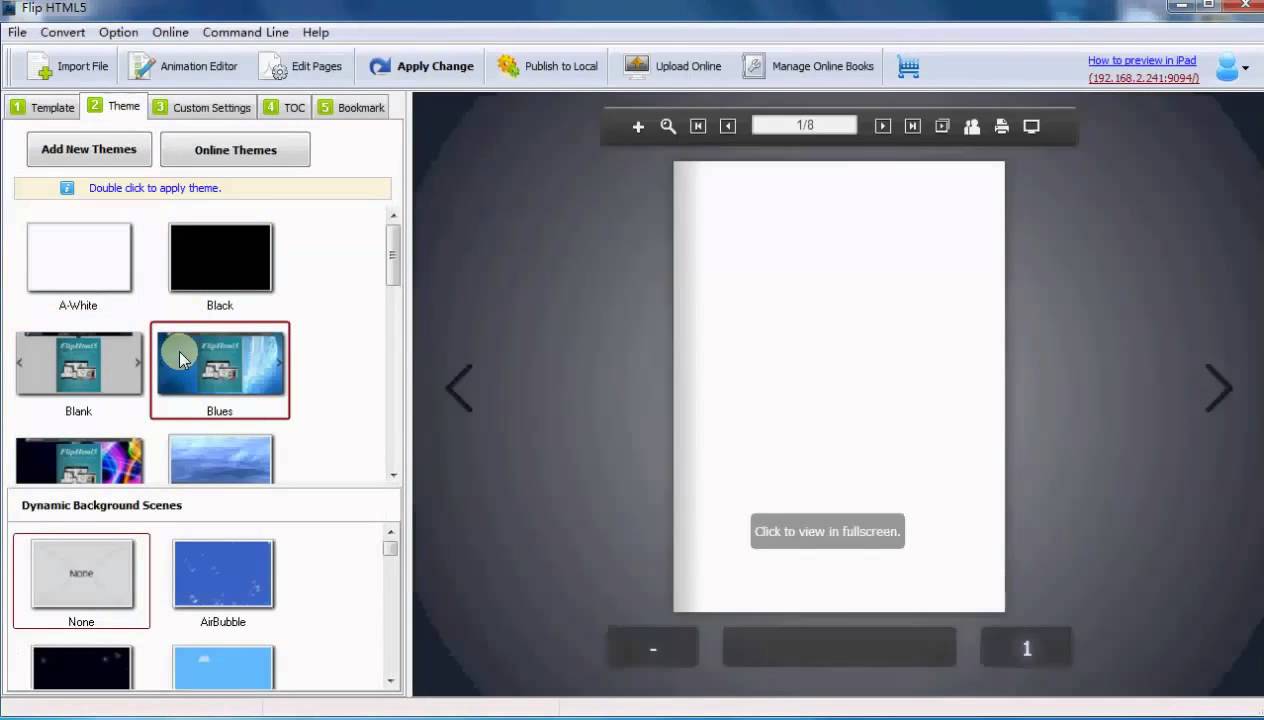Image resolution: width=1264 pixels, height=720 pixels.
Task: Click the info icon beside apply theme hint
Action: pos(67,188)
